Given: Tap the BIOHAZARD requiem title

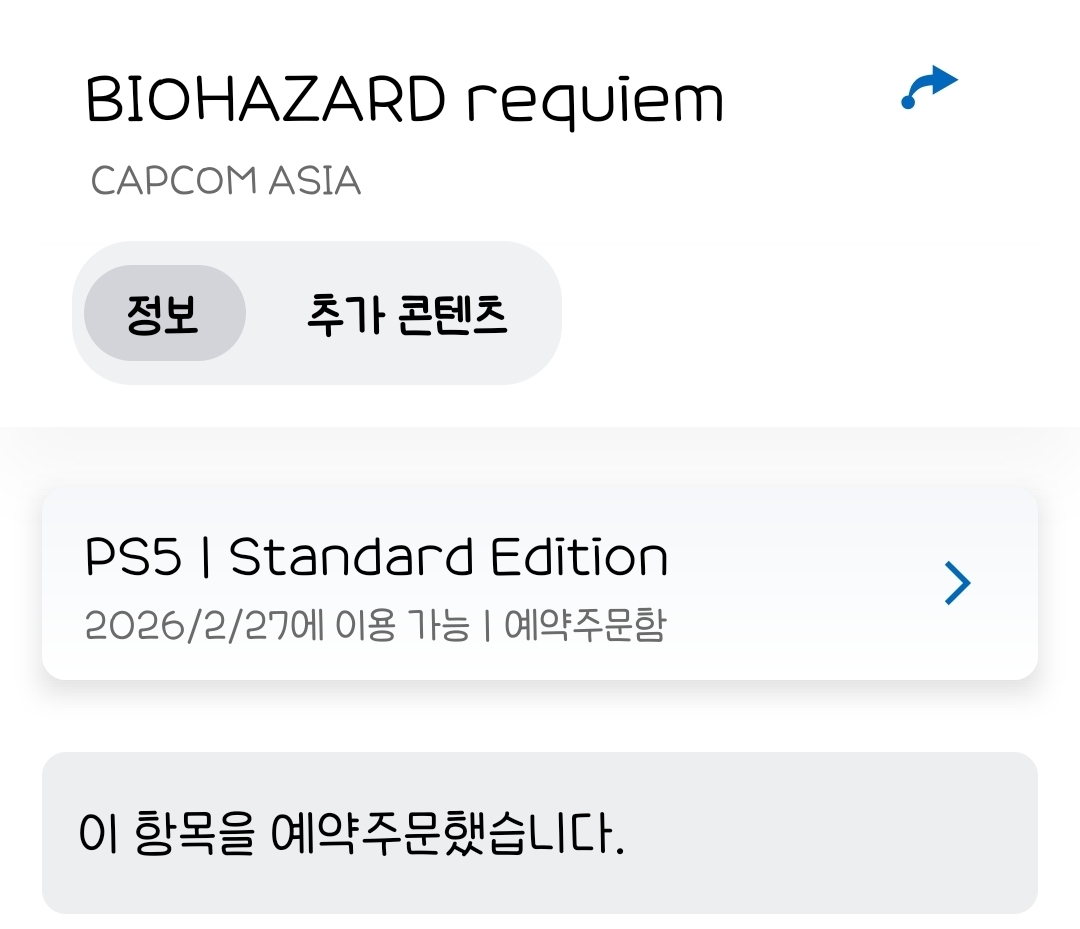Looking at the screenshot, I should tap(404, 100).
